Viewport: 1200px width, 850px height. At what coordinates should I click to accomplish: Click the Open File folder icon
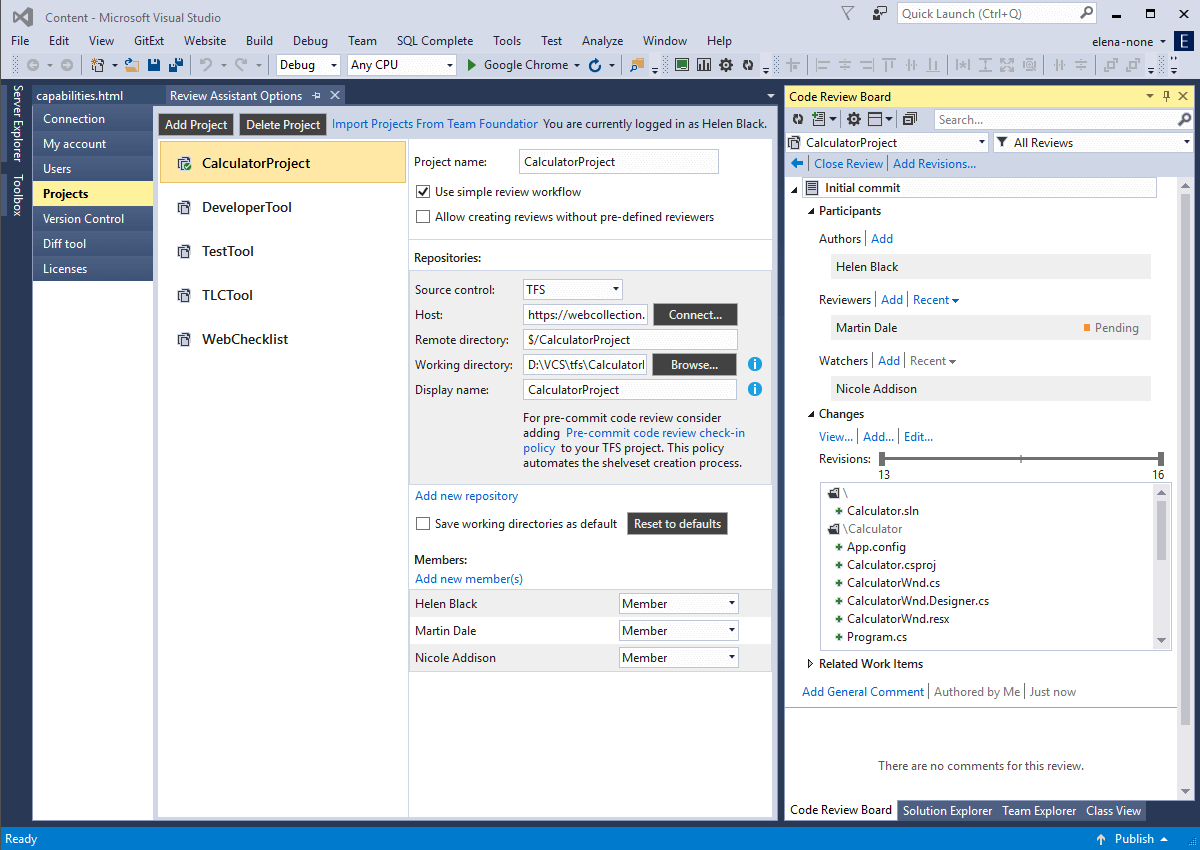point(132,65)
